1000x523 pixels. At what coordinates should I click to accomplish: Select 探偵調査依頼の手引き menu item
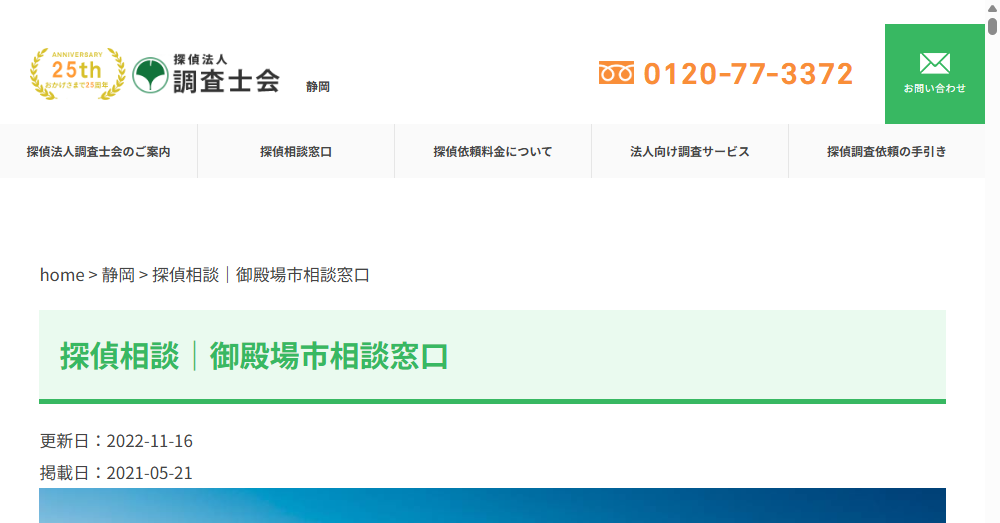(x=886, y=152)
